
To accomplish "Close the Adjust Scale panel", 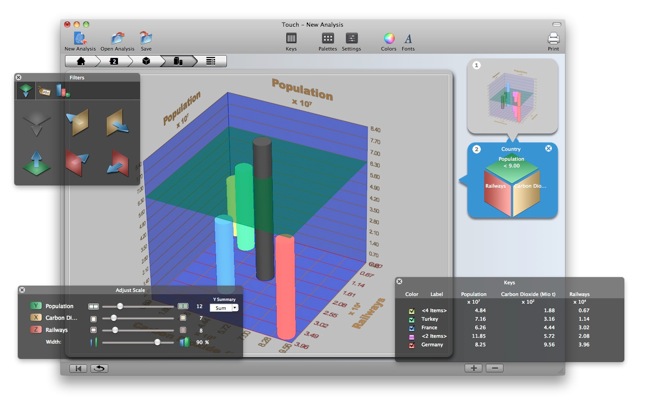I will [x=22, y=290].
